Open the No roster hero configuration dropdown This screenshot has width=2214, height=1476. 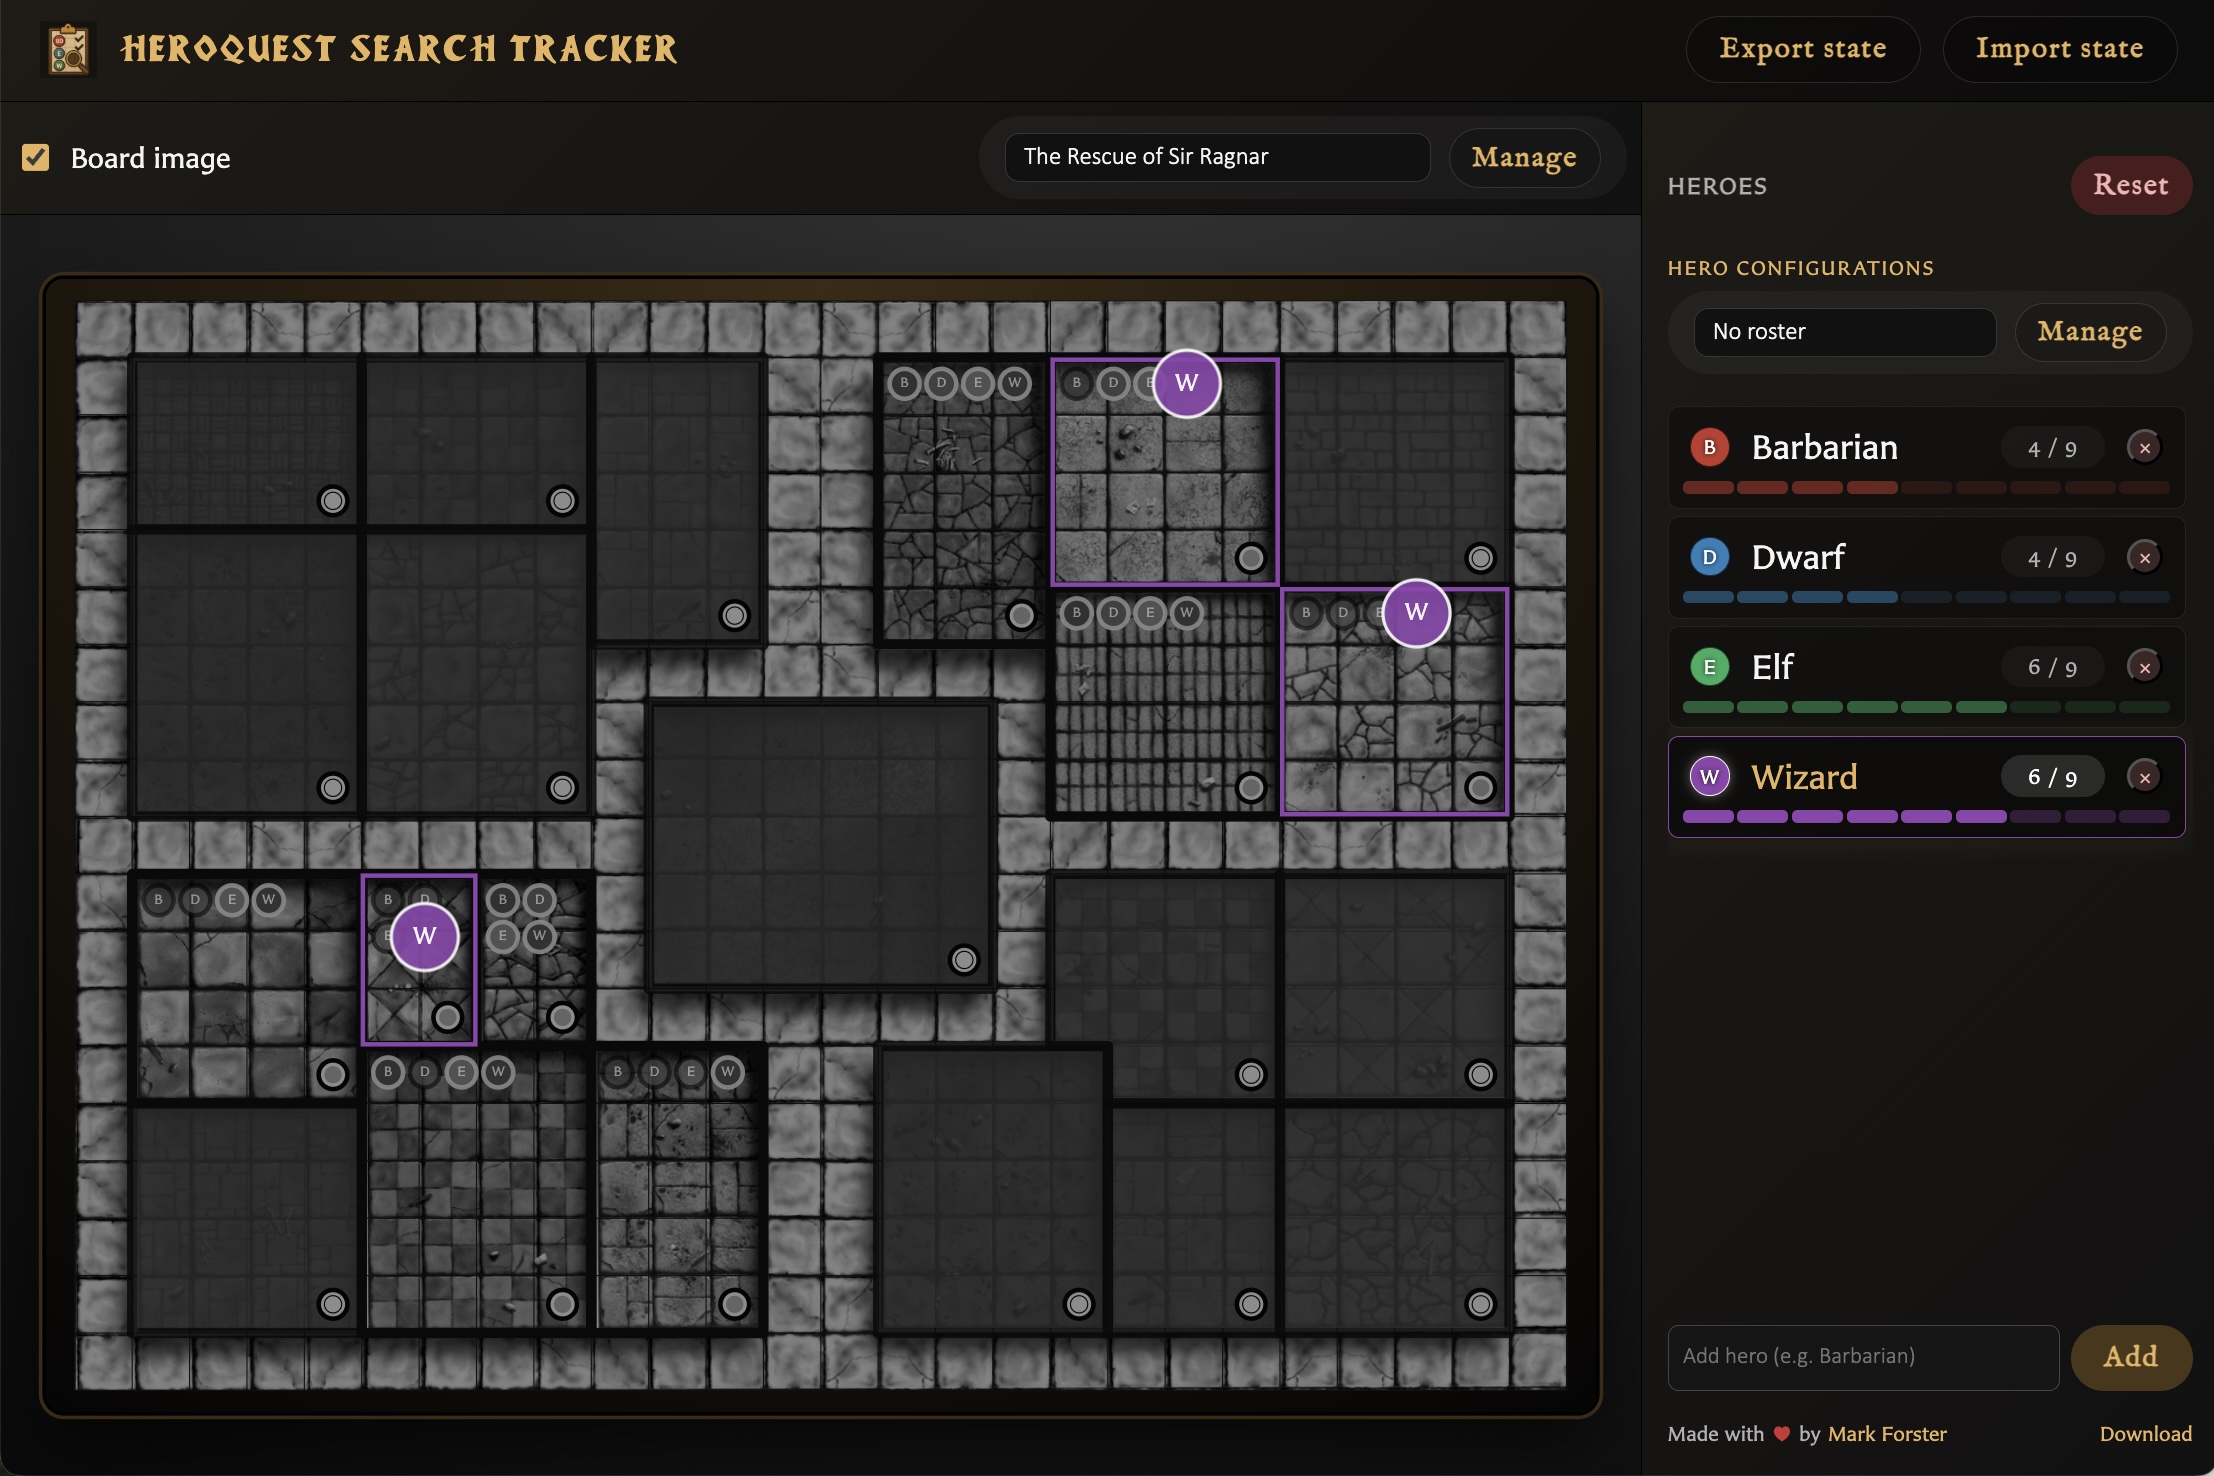1844,332
